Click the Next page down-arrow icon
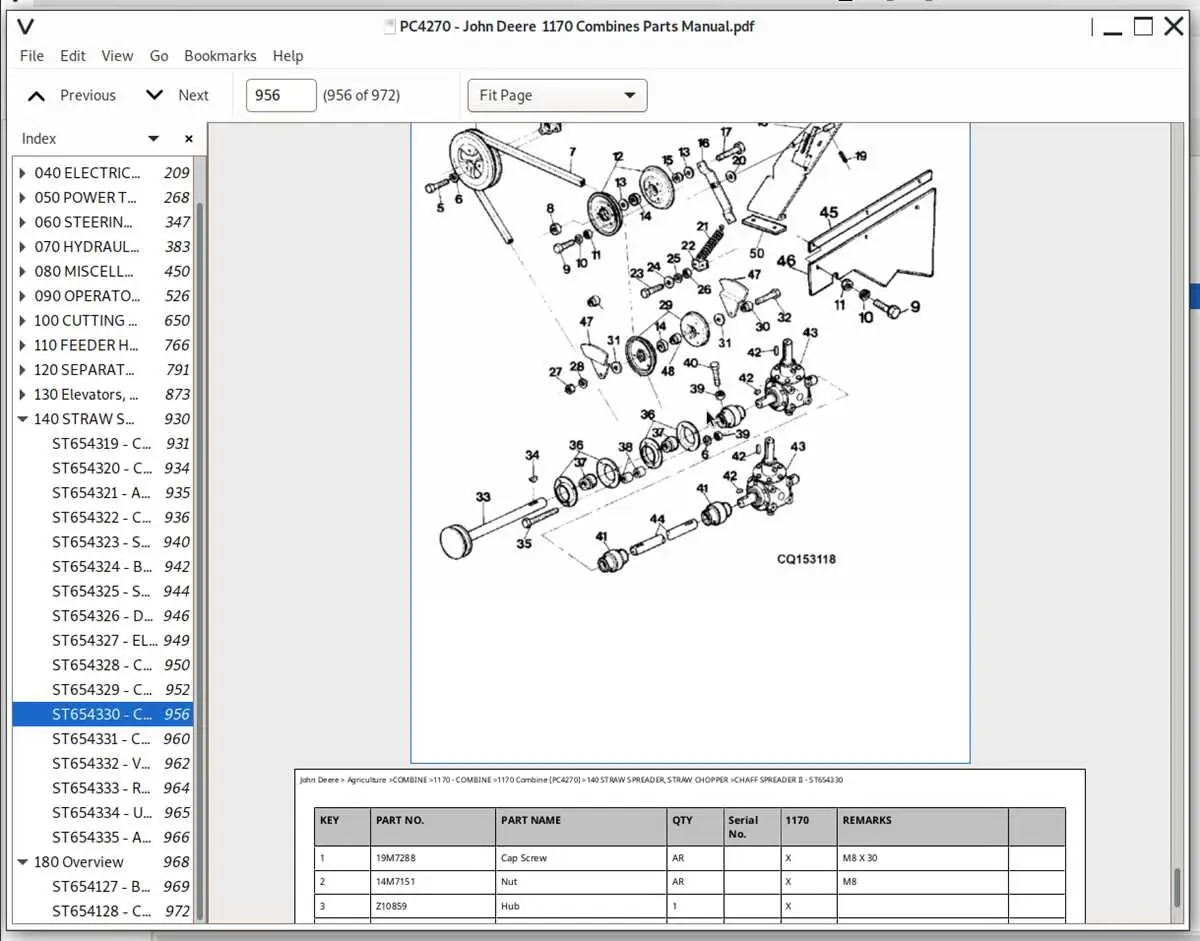1200x941 pixels. 154,95
